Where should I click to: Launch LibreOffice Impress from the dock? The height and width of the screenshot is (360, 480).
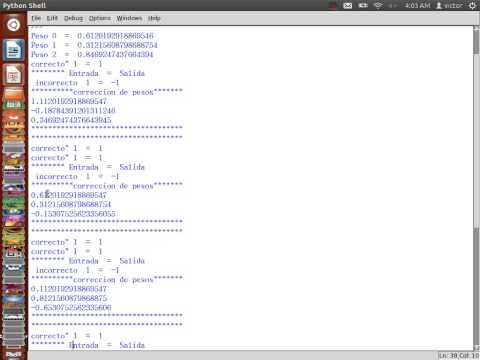(13, 75)
